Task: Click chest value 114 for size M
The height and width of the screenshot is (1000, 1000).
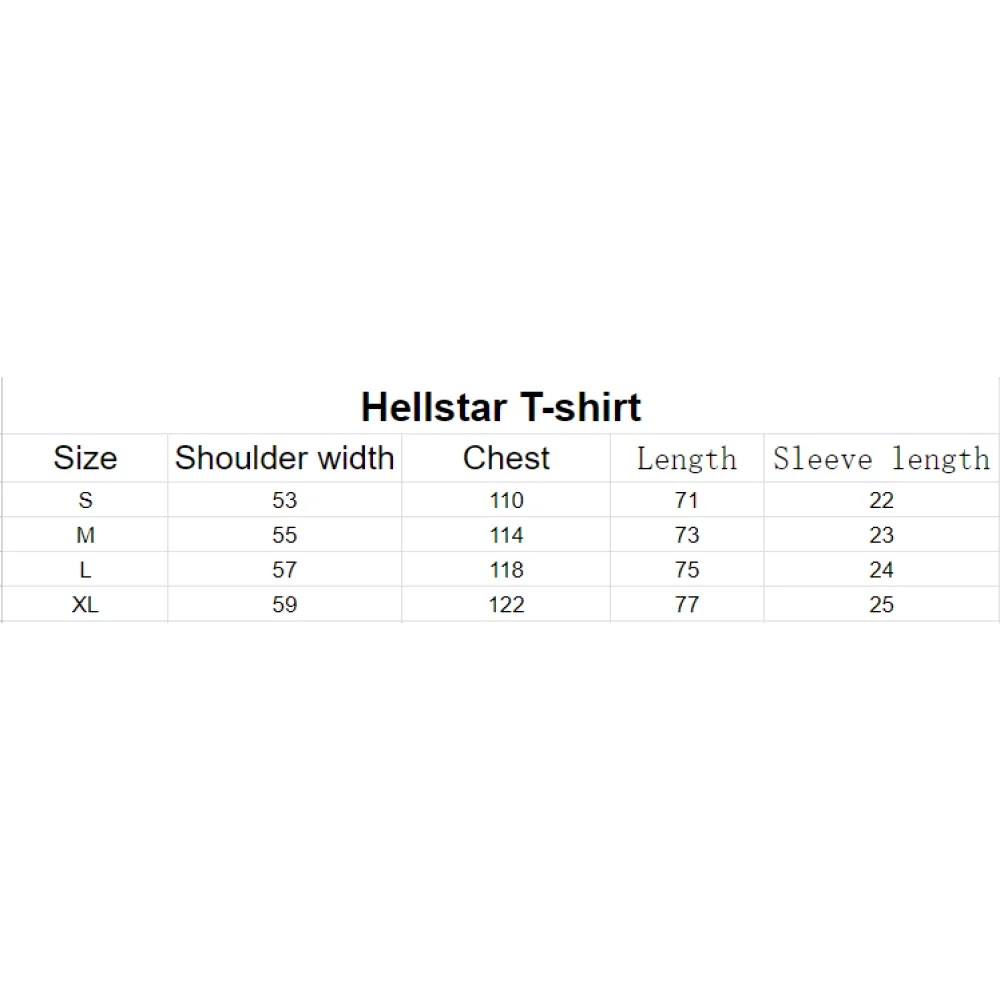Action: tap(506, 534)
